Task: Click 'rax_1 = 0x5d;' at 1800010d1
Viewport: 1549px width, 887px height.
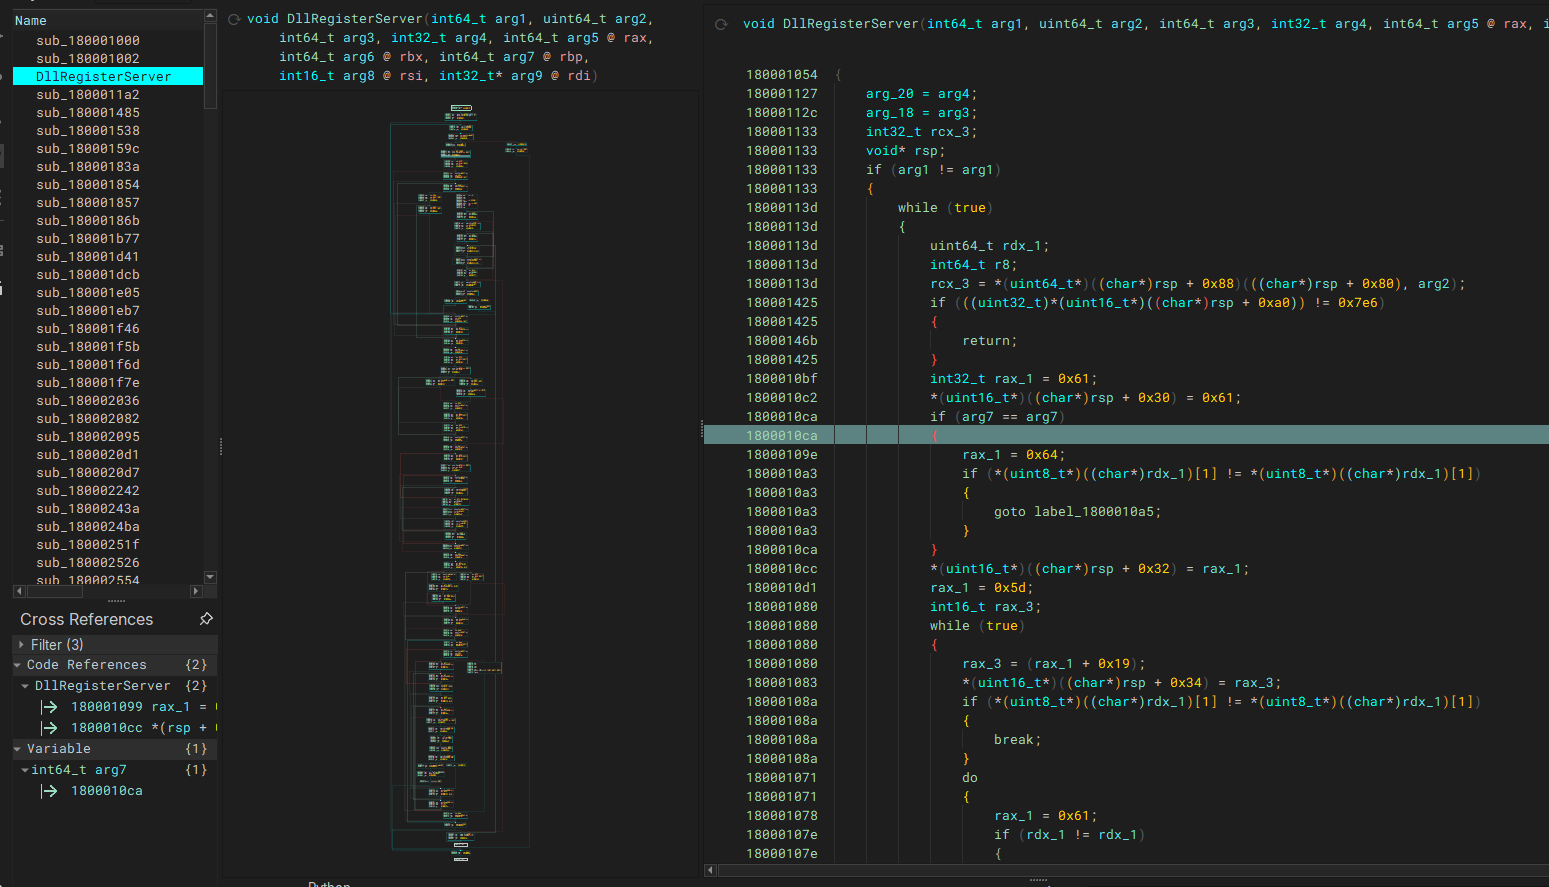Action: click(x=981, y=587)
